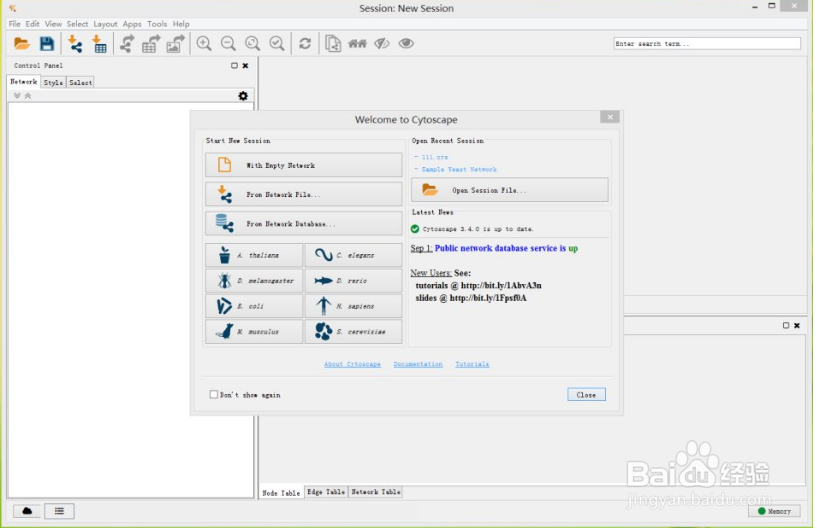Close Welcome dialog with X button
This screenshot has width=817, height=528.
coord(610,117)
